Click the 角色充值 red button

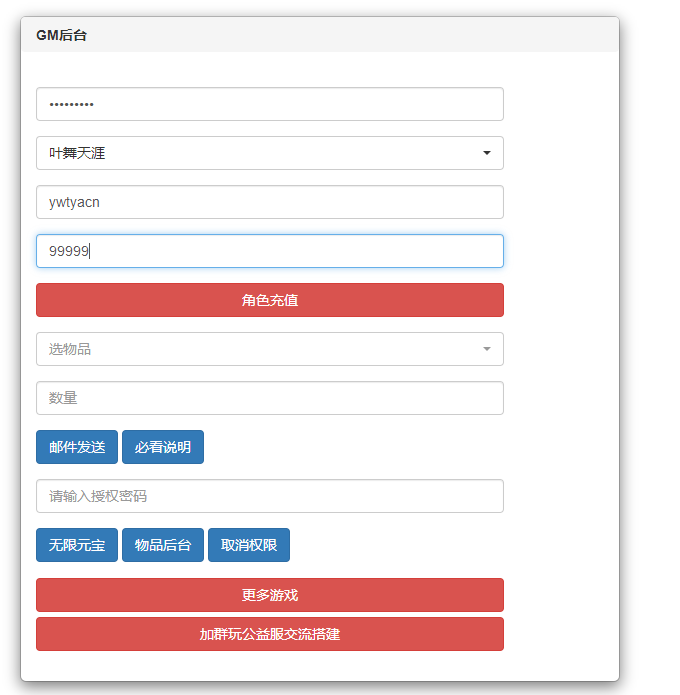tap(270, 300)
